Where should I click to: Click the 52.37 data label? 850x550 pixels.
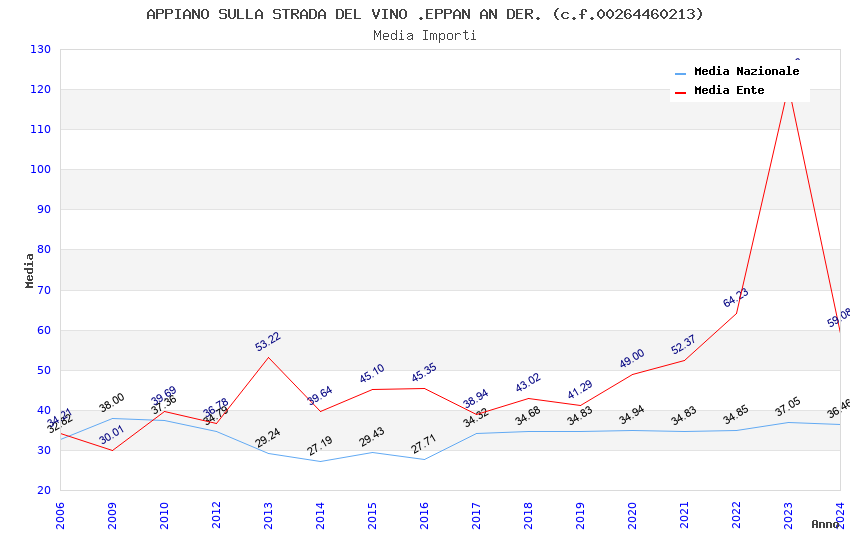(683, 345)
